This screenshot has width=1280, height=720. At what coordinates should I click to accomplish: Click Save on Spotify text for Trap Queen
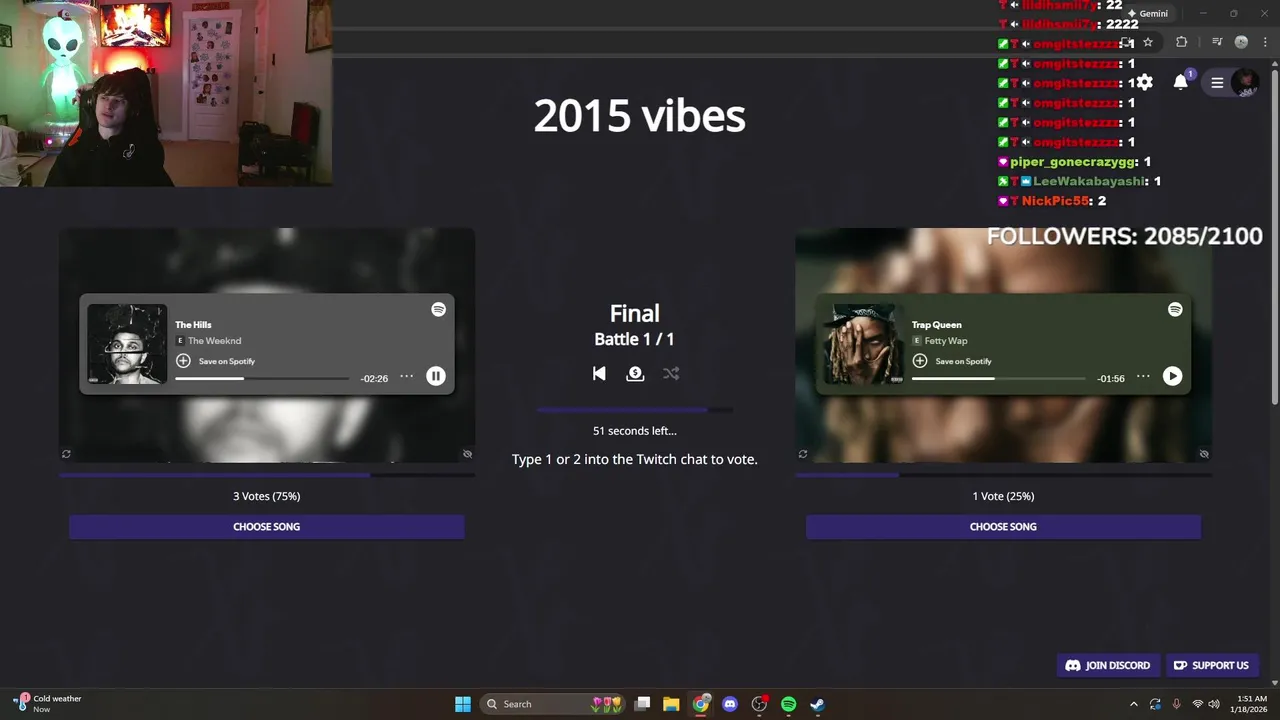[964, 361]
